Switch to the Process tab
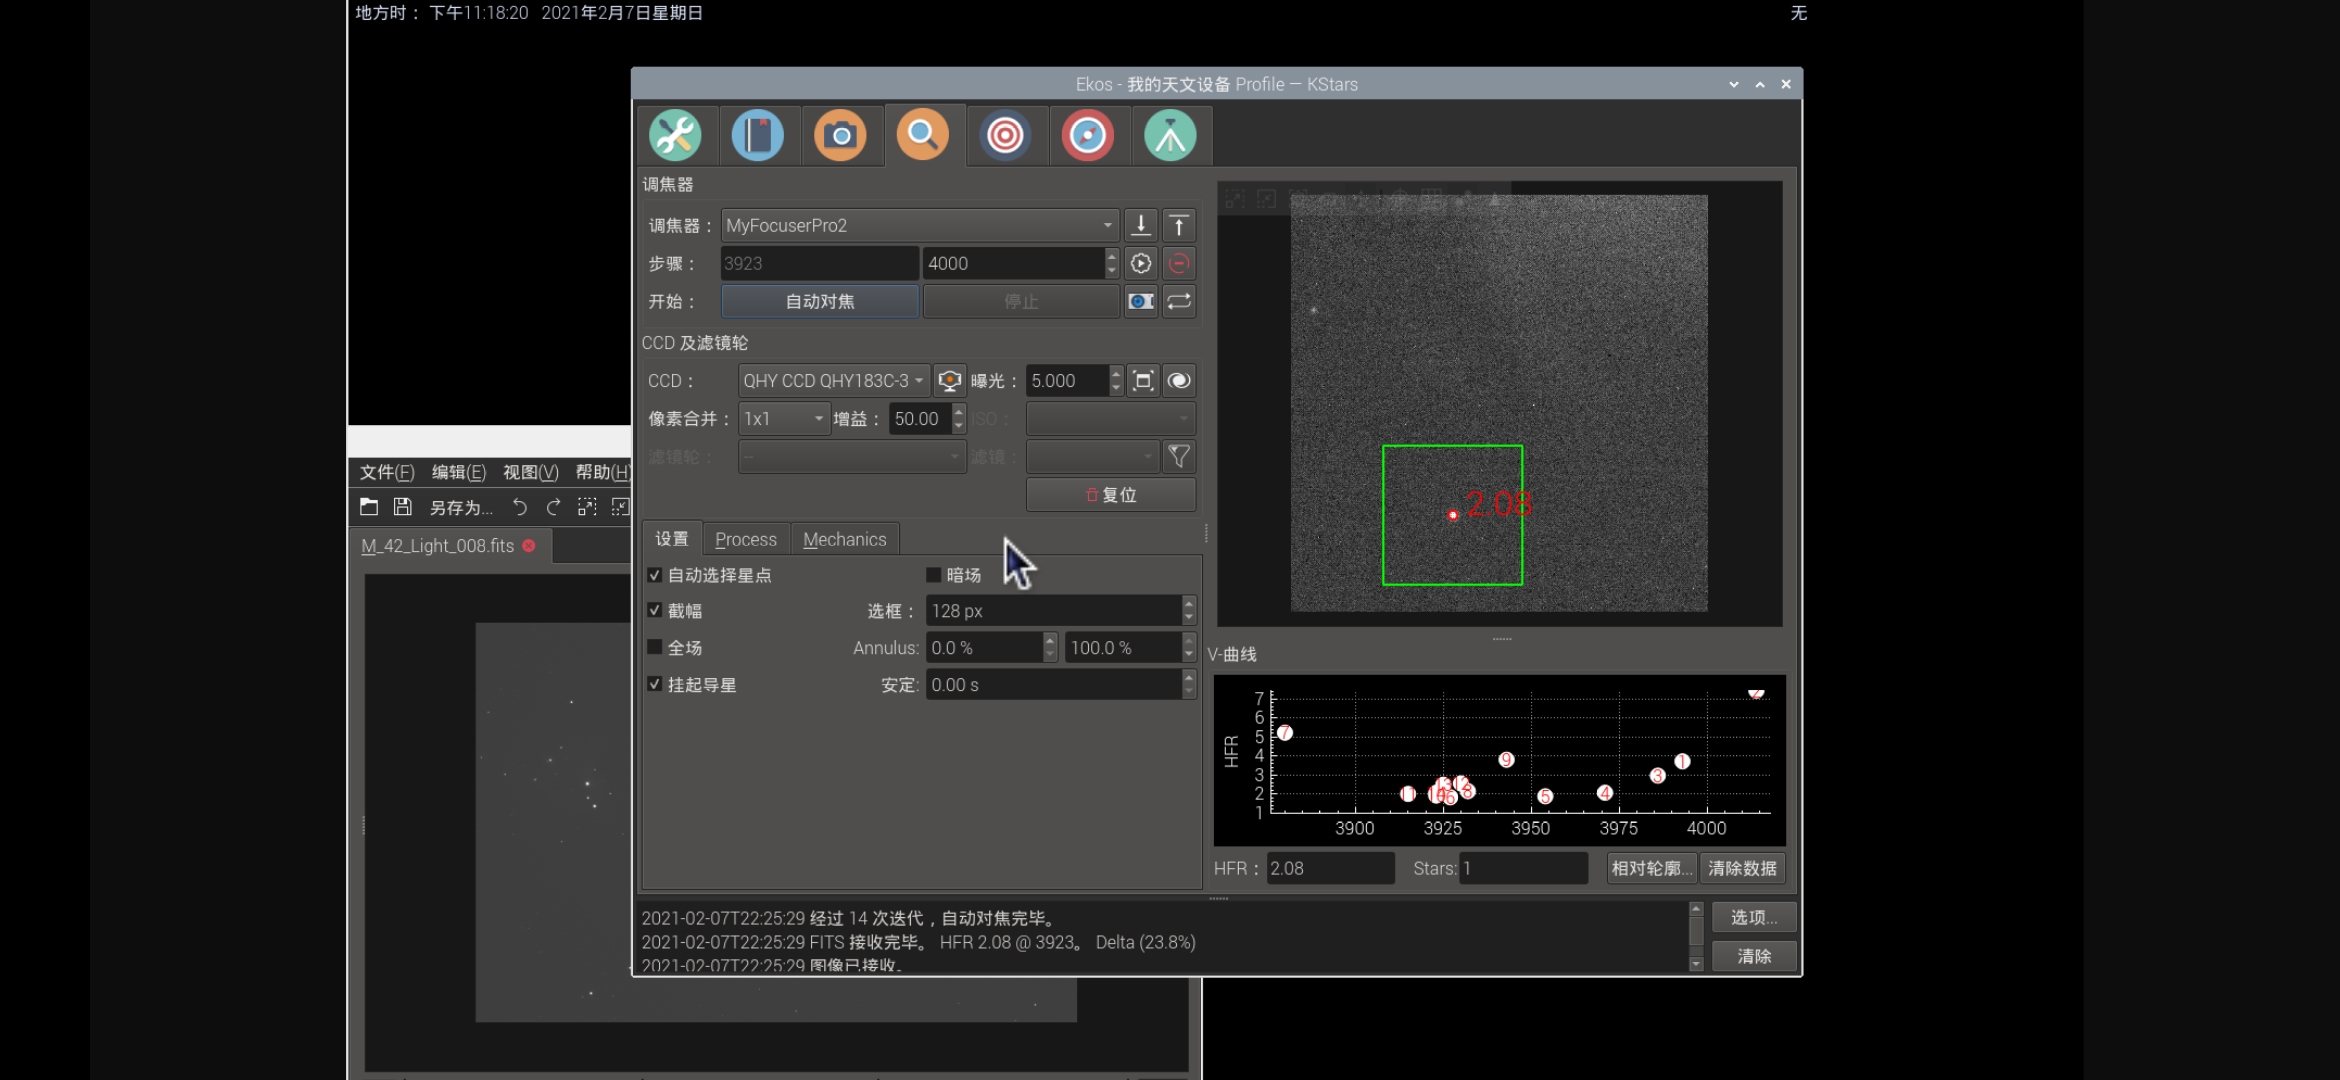Viewport: 2340px width, 1080px height. pos(746,539)
